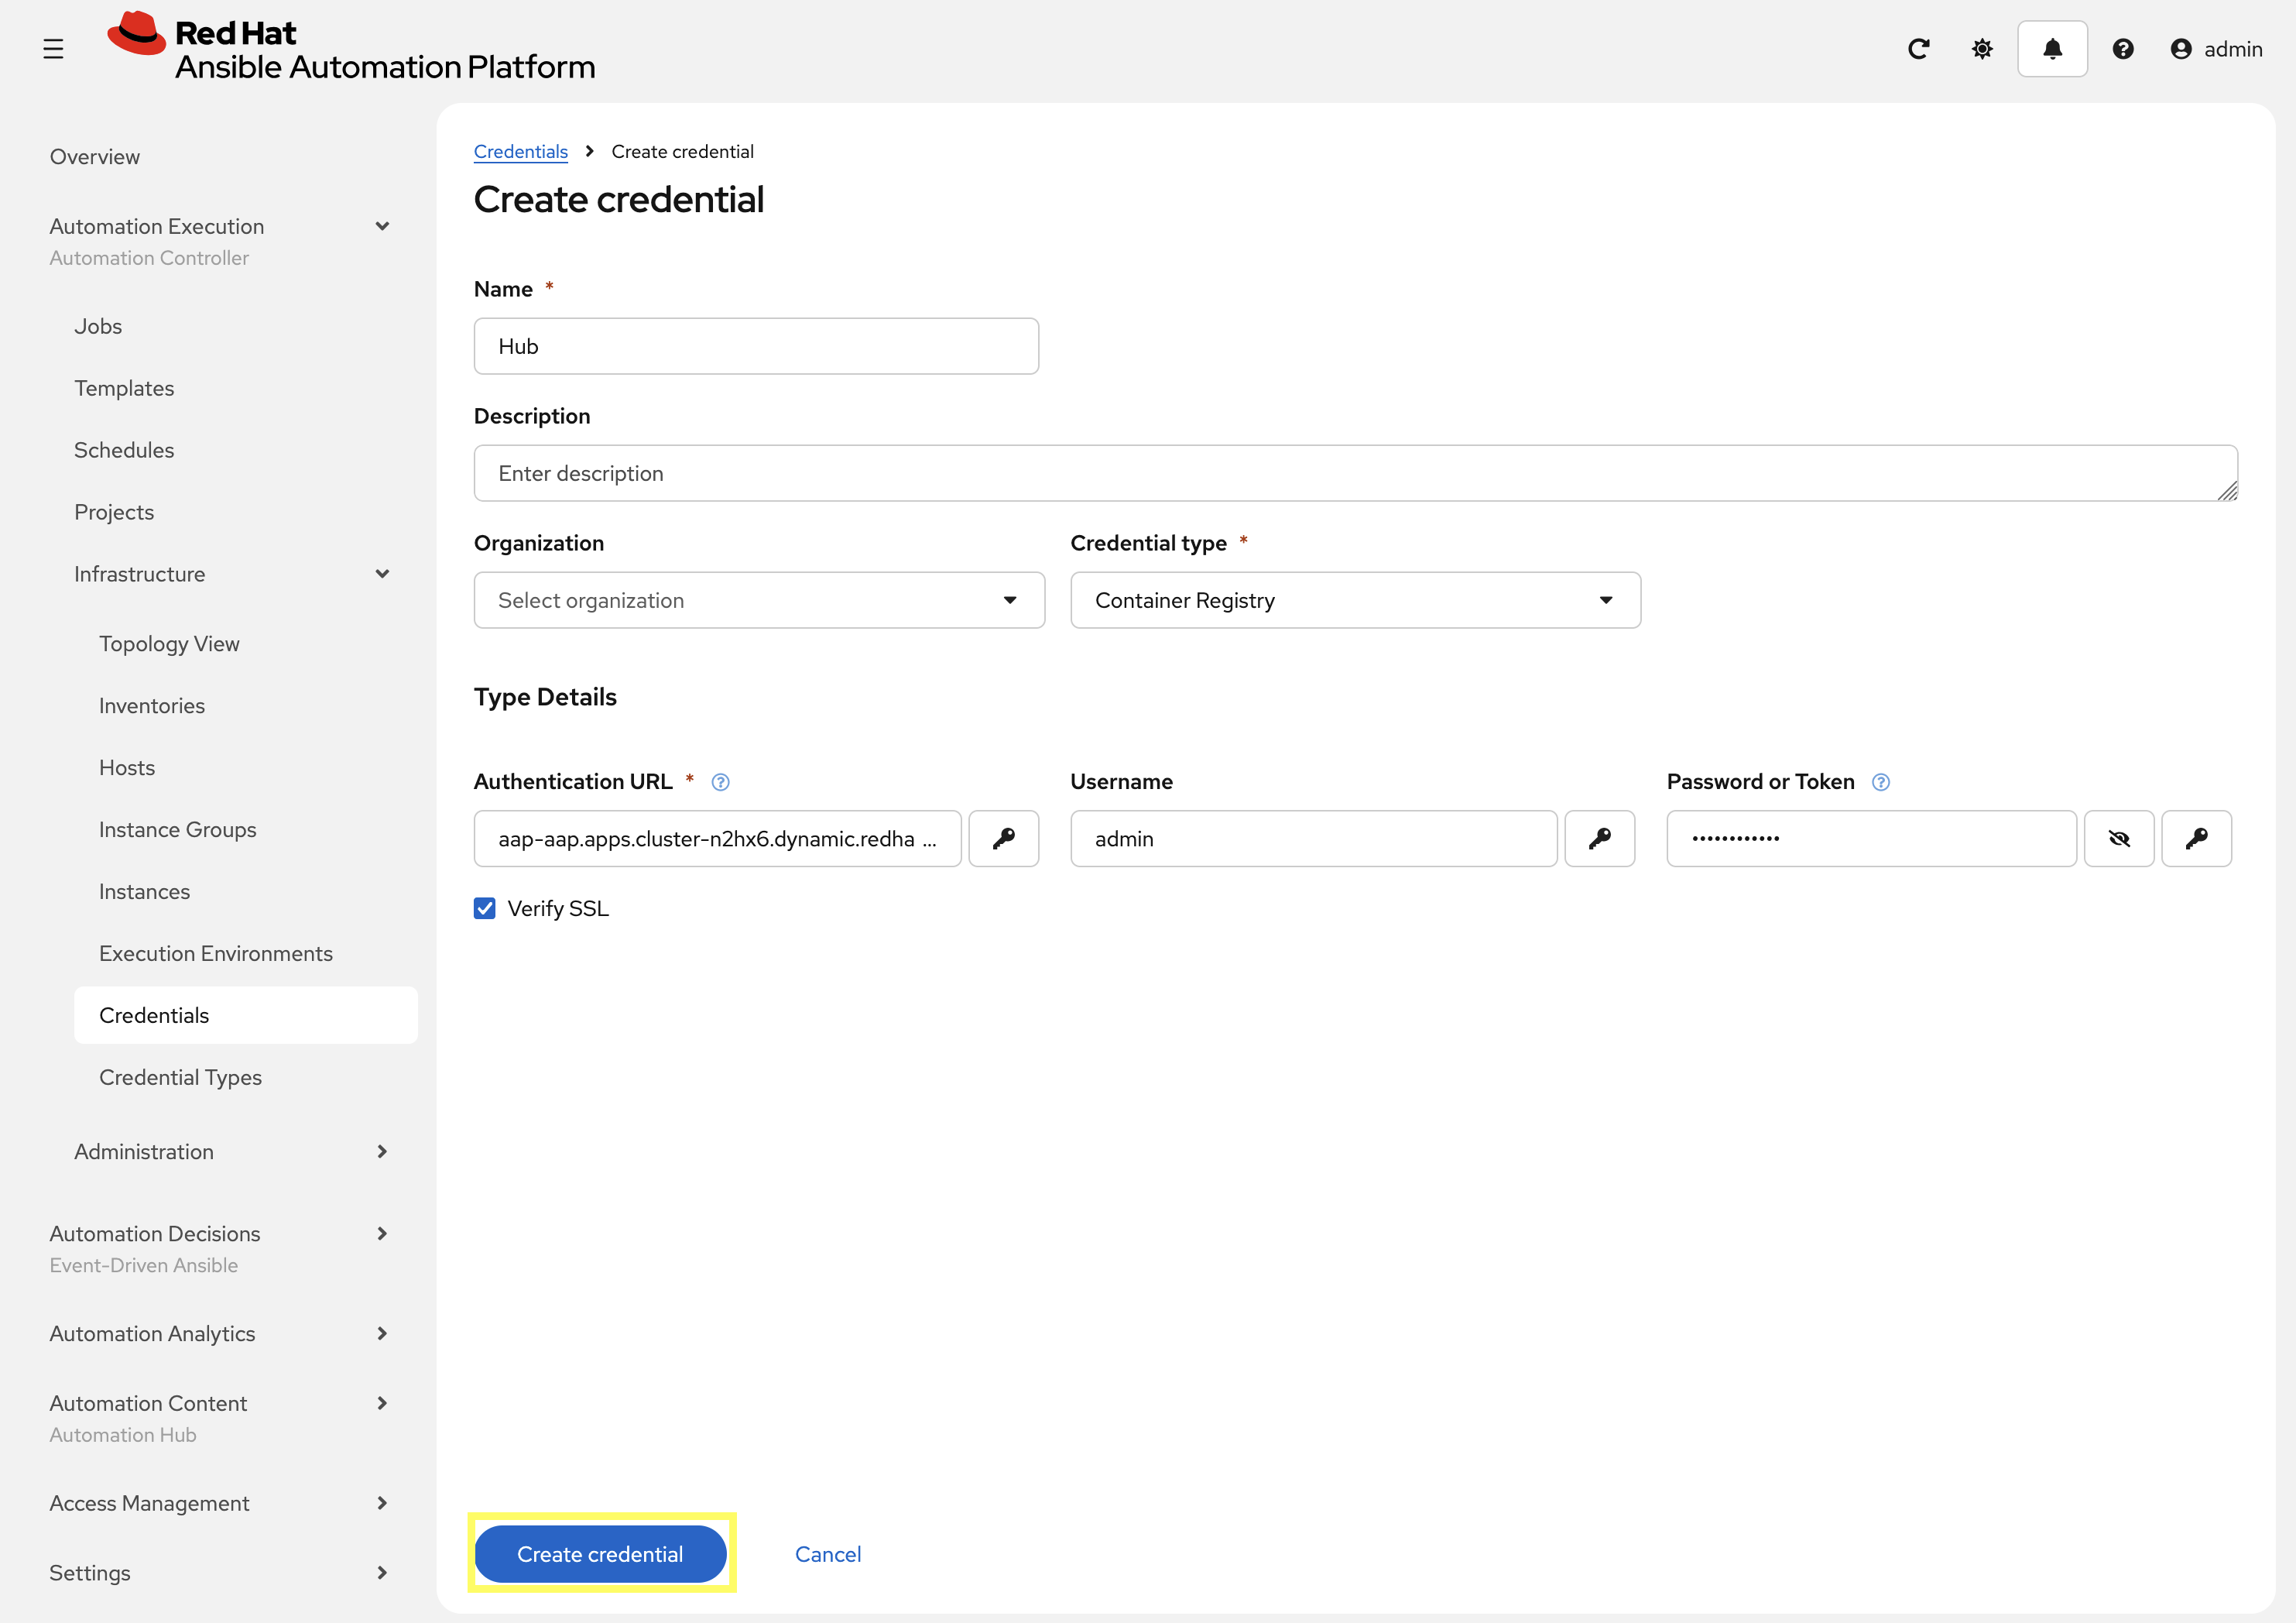Collapse the Infrastructure section chevron

tap(383, 573)
